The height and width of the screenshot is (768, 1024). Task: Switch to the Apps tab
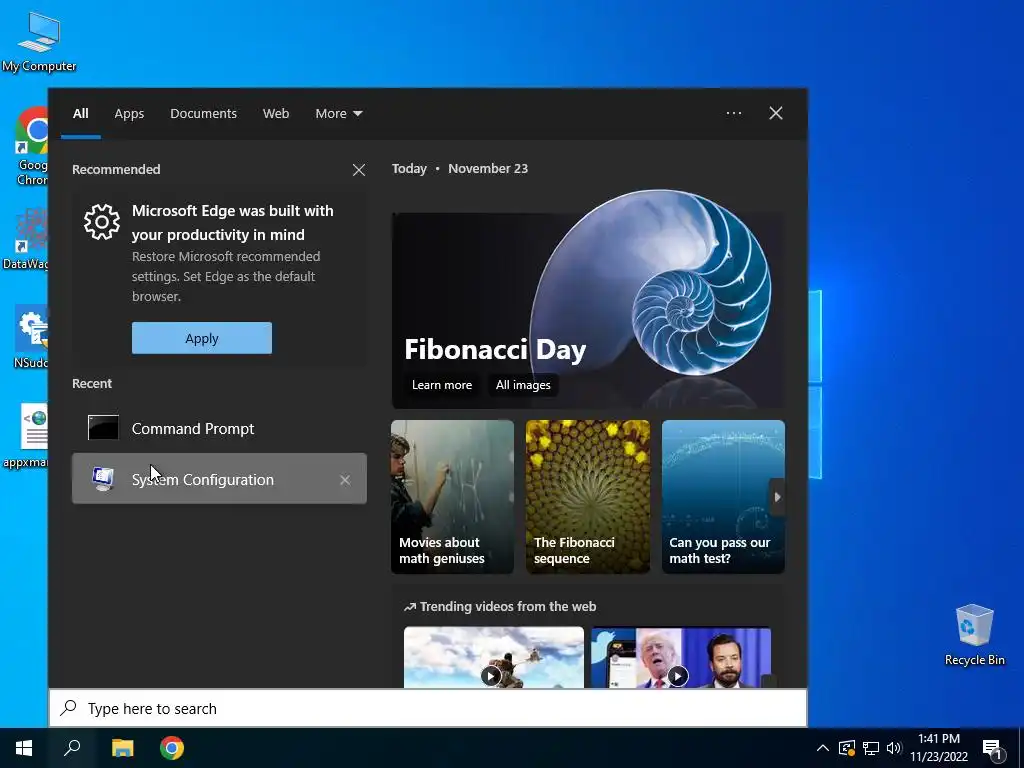(129, 114)
